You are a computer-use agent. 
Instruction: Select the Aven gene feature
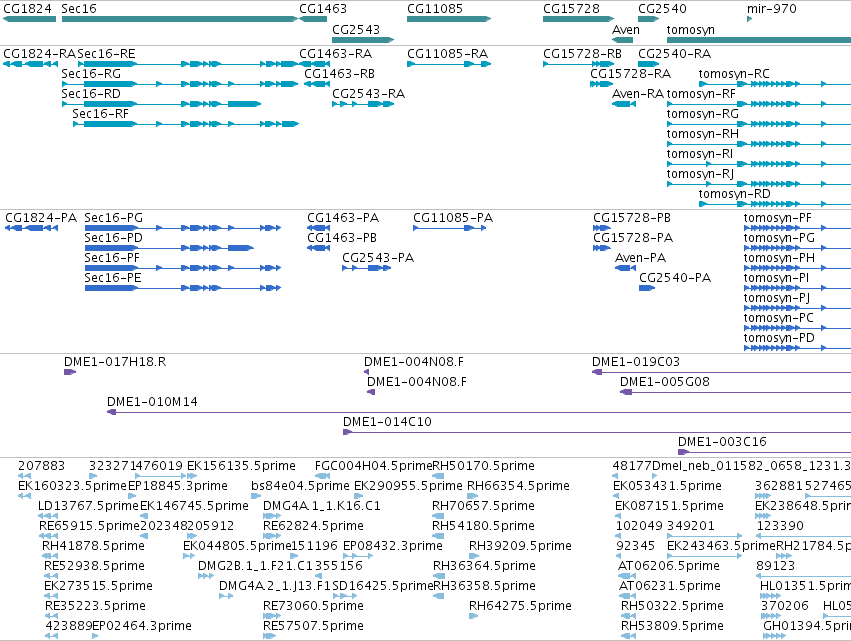(x=623, y=40)
